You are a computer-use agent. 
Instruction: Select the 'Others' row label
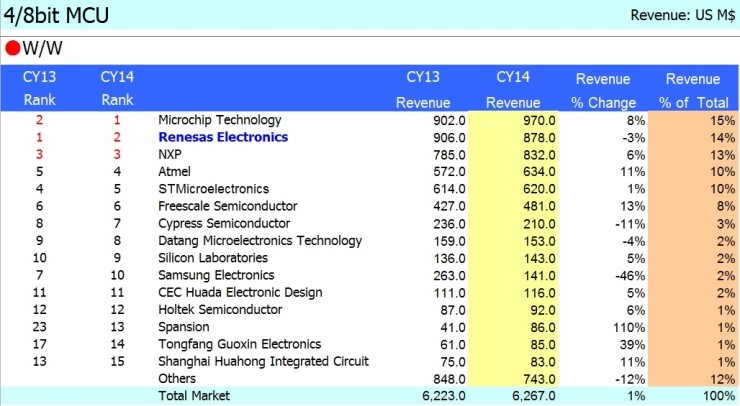click(x=177, y=379)
